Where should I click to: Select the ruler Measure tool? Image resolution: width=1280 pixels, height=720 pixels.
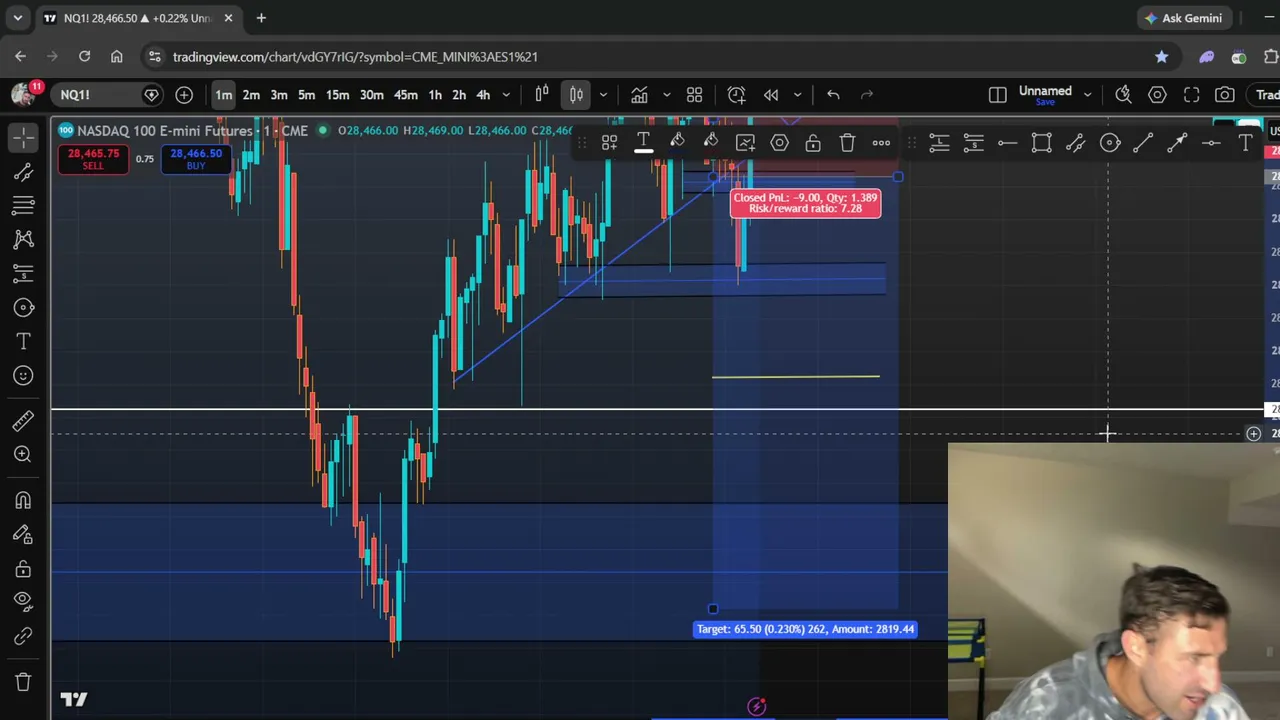23,421
